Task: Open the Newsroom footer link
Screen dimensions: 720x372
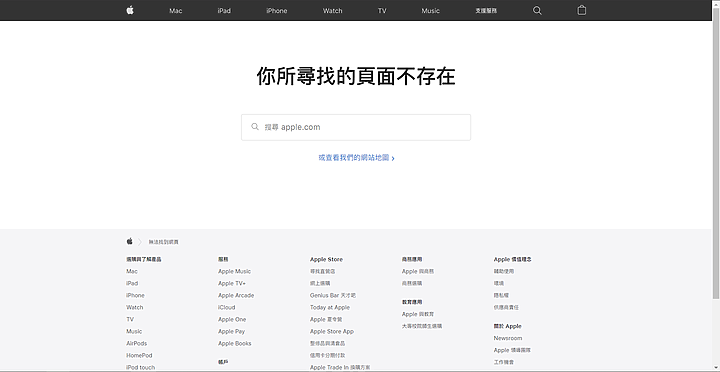Action: click(x=508, y=338)
